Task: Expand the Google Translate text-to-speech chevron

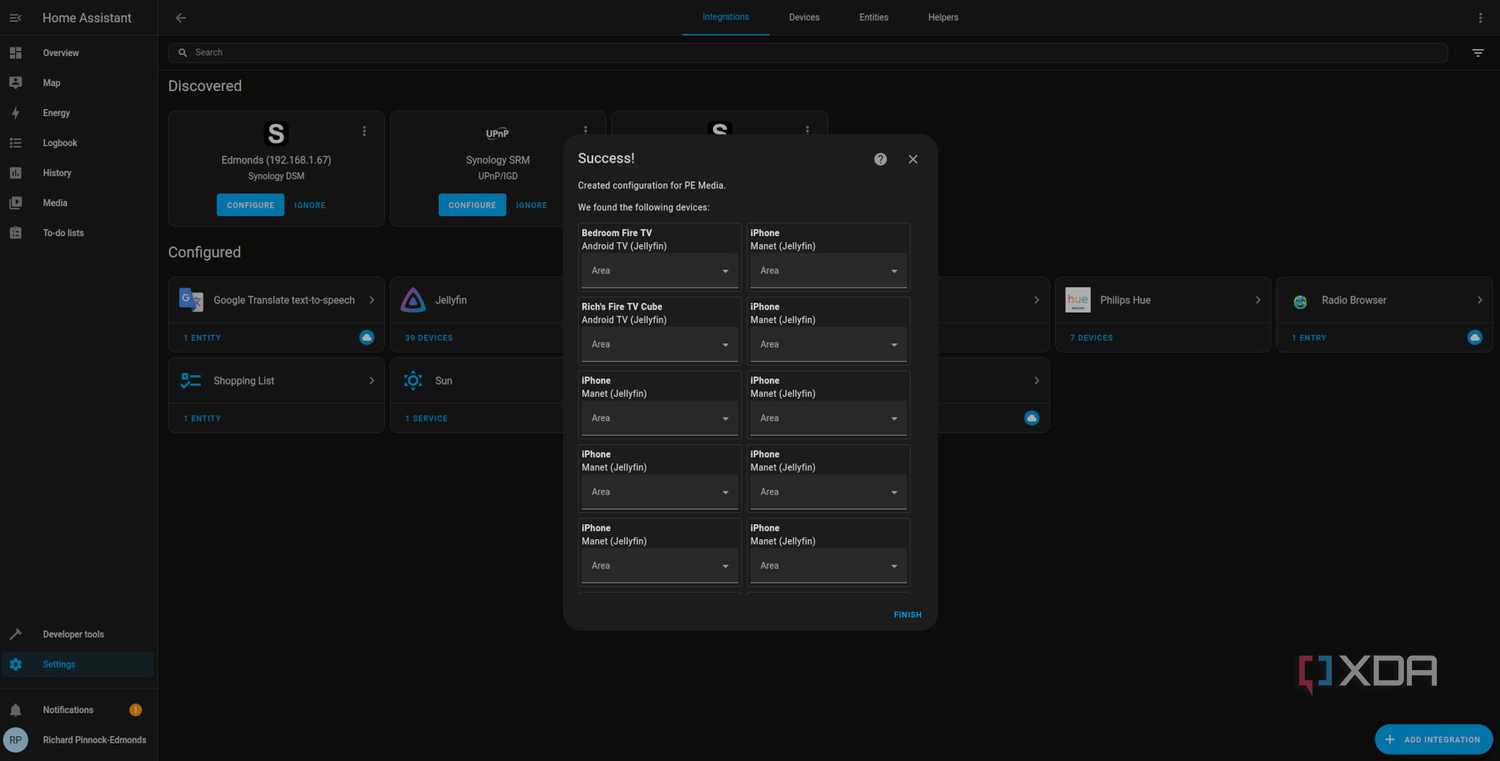Action: point(372,300)
